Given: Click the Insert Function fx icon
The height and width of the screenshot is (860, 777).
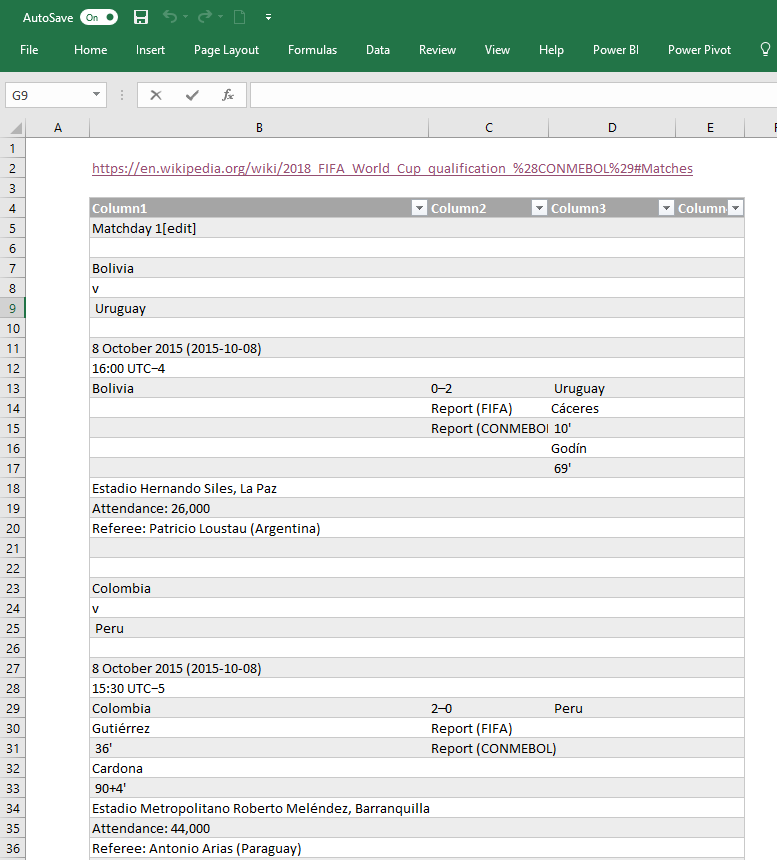Looking at the screenshot, I should pyautogui.click(x=228, y=95).
